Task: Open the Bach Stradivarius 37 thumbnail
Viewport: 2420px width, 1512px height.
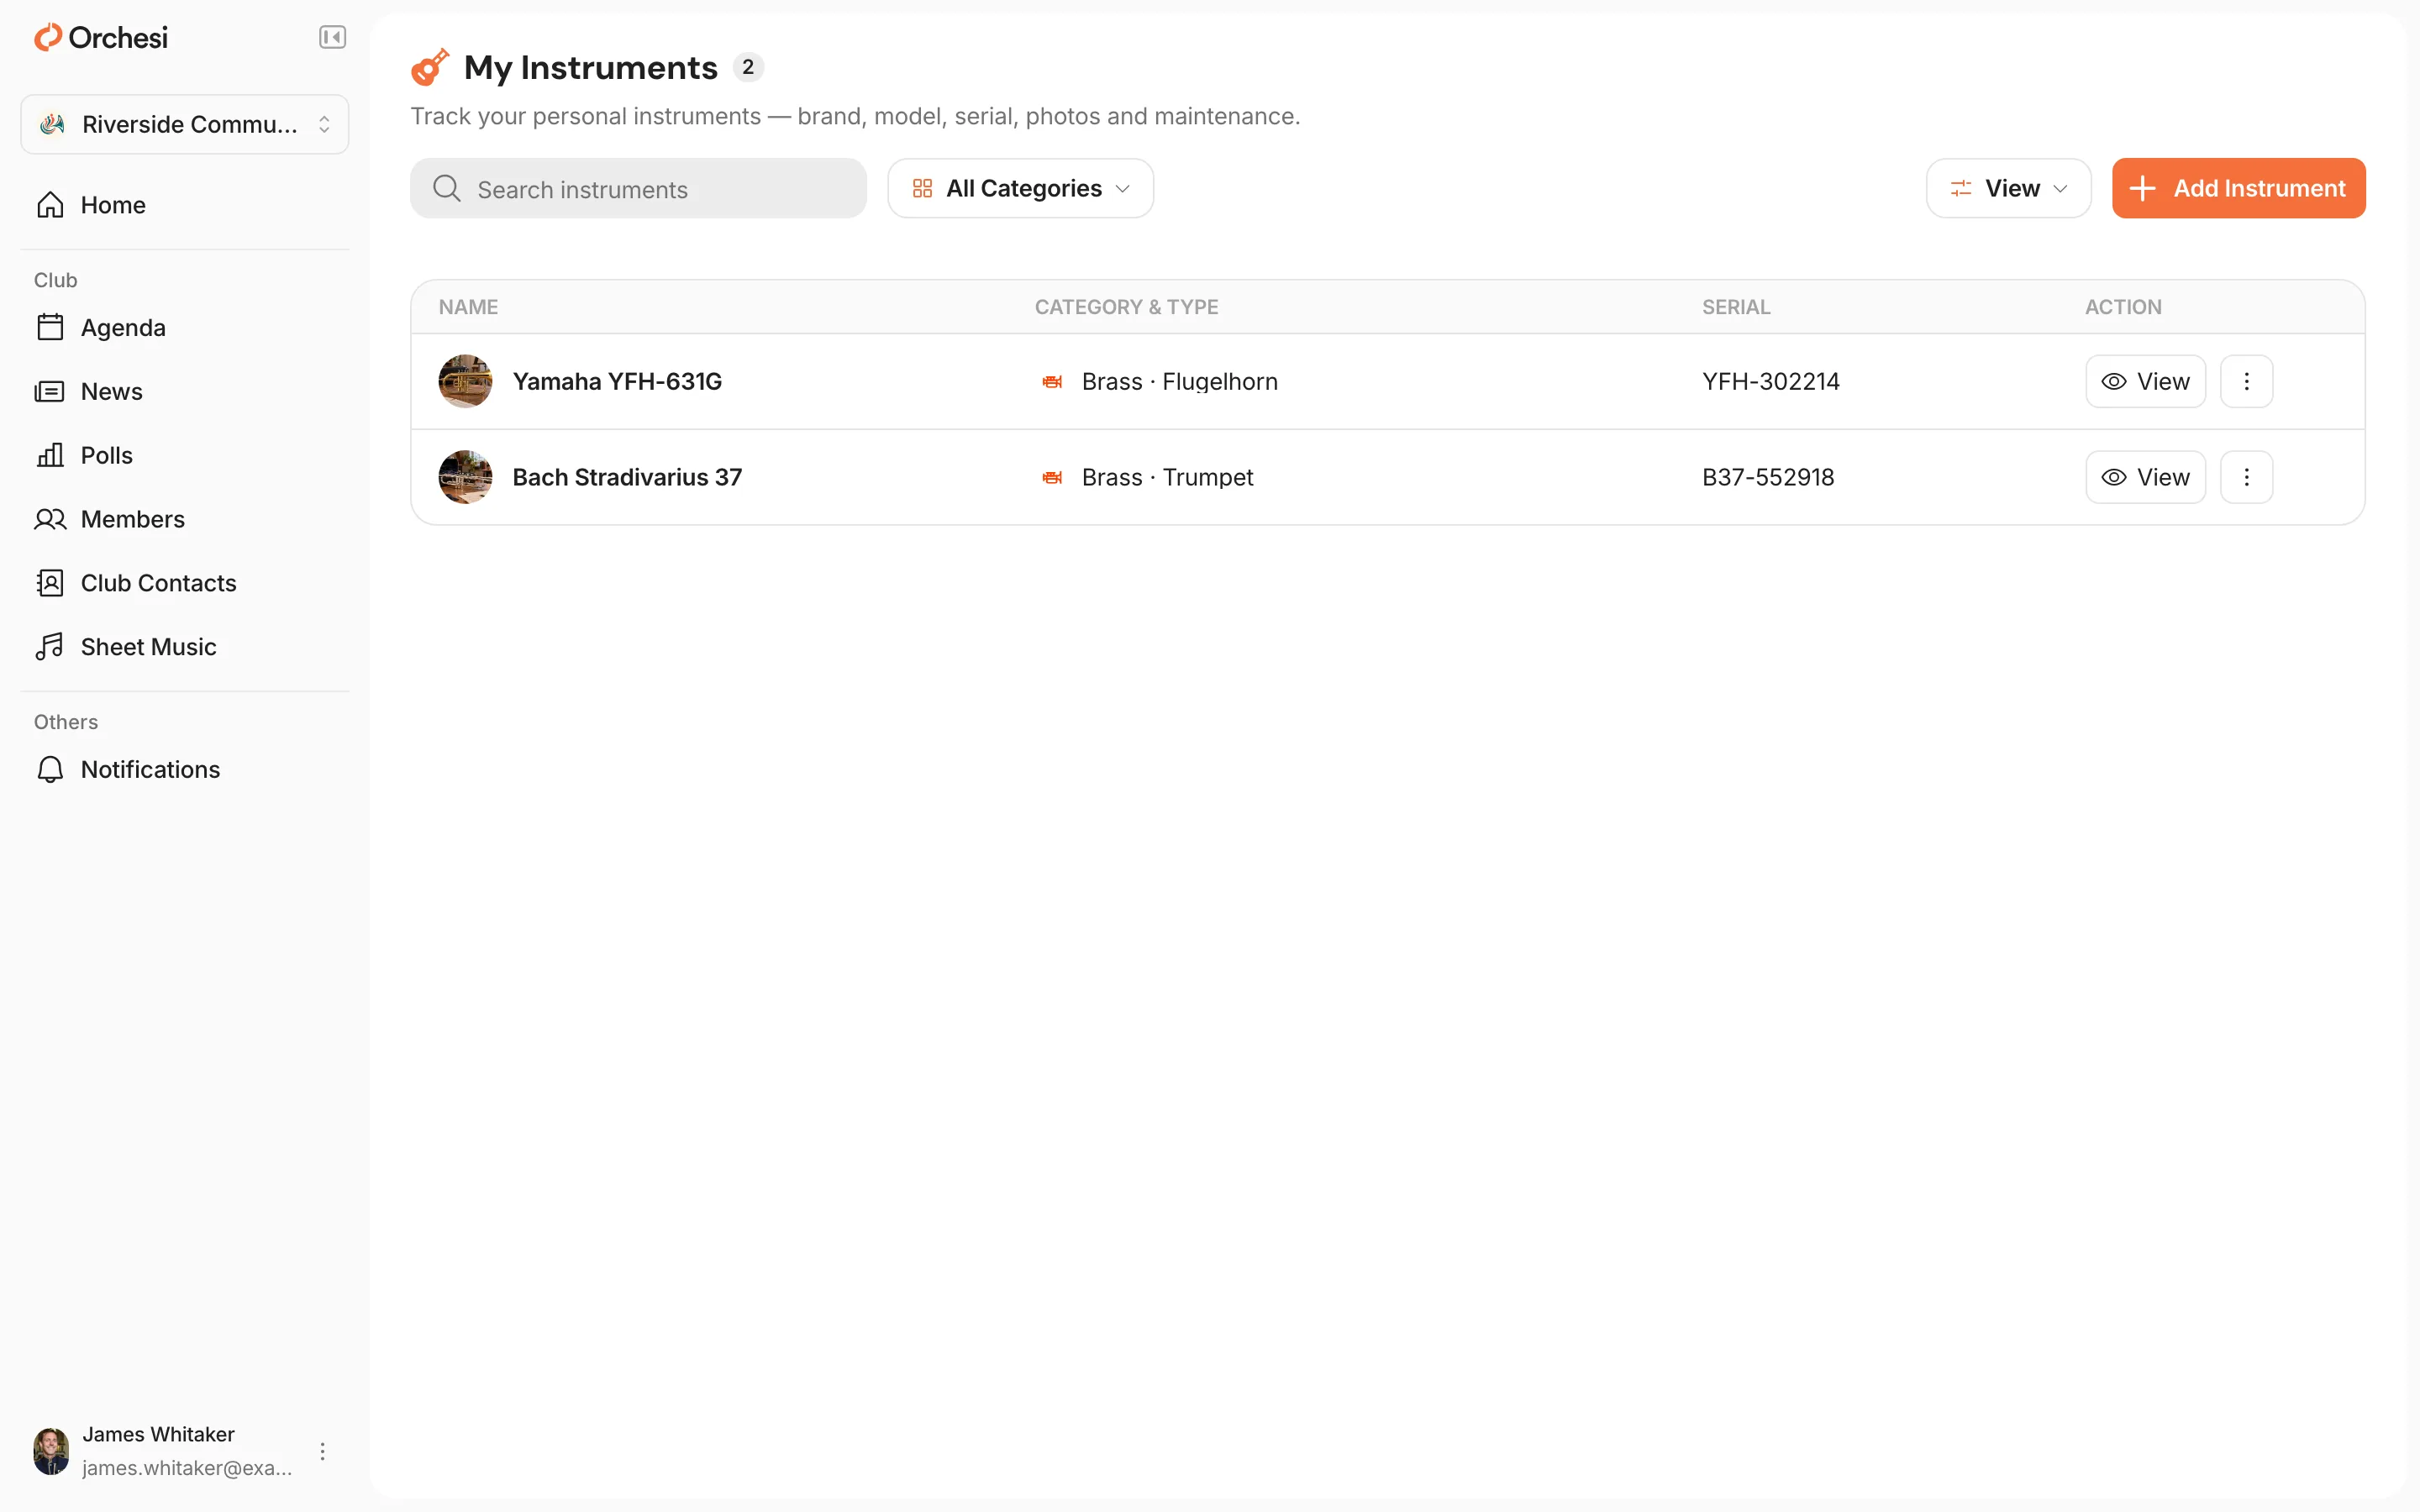Action: (x=465, y=477)
